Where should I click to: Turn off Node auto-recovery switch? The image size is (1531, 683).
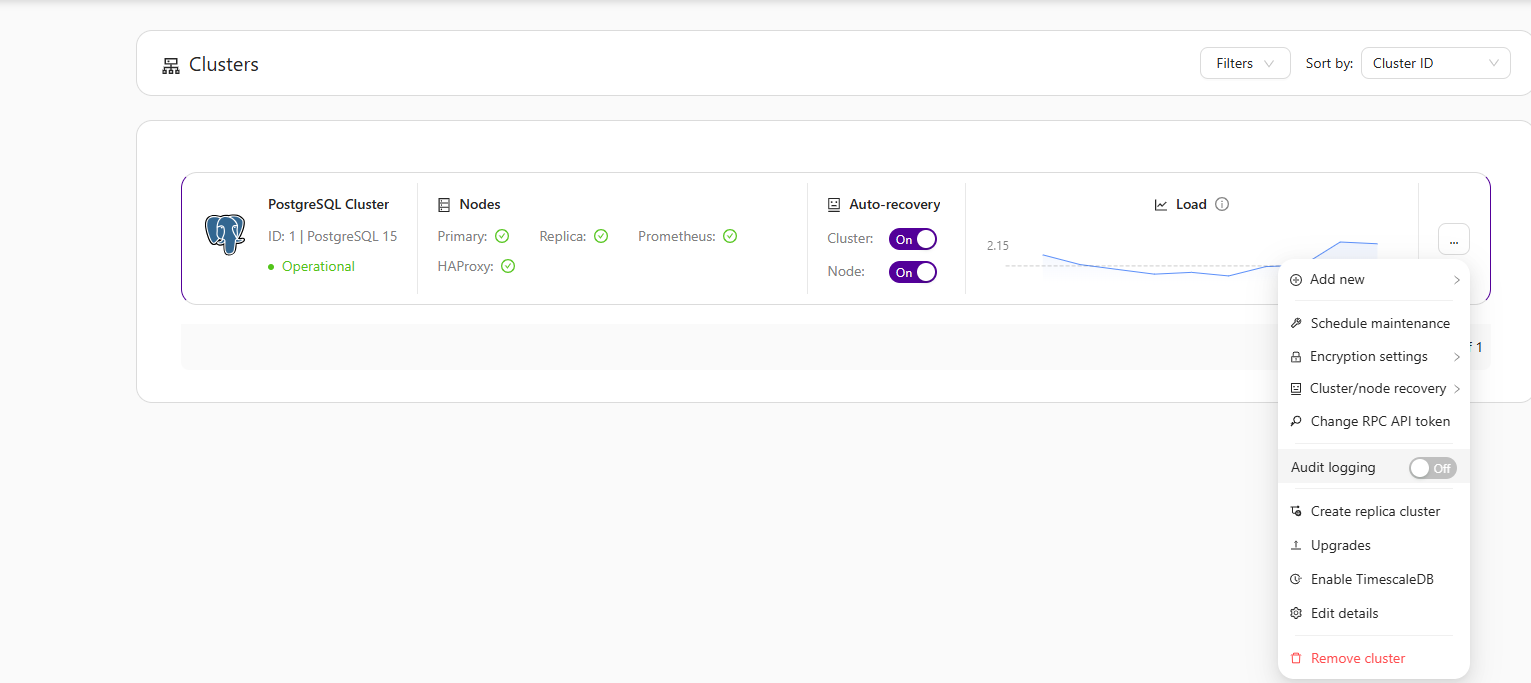912,272
